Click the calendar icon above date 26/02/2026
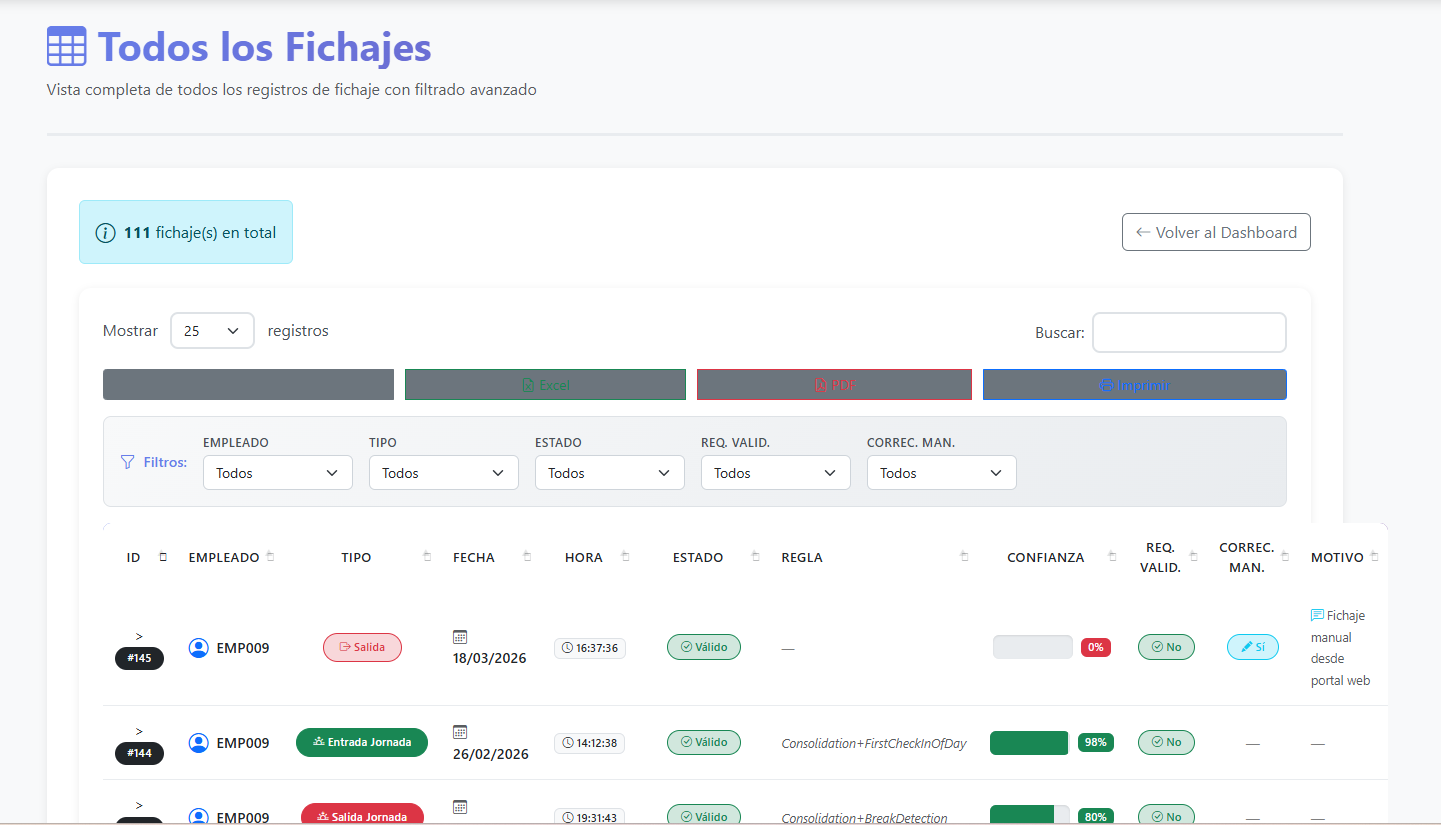The image size is (1441, 825). [460, 732]
